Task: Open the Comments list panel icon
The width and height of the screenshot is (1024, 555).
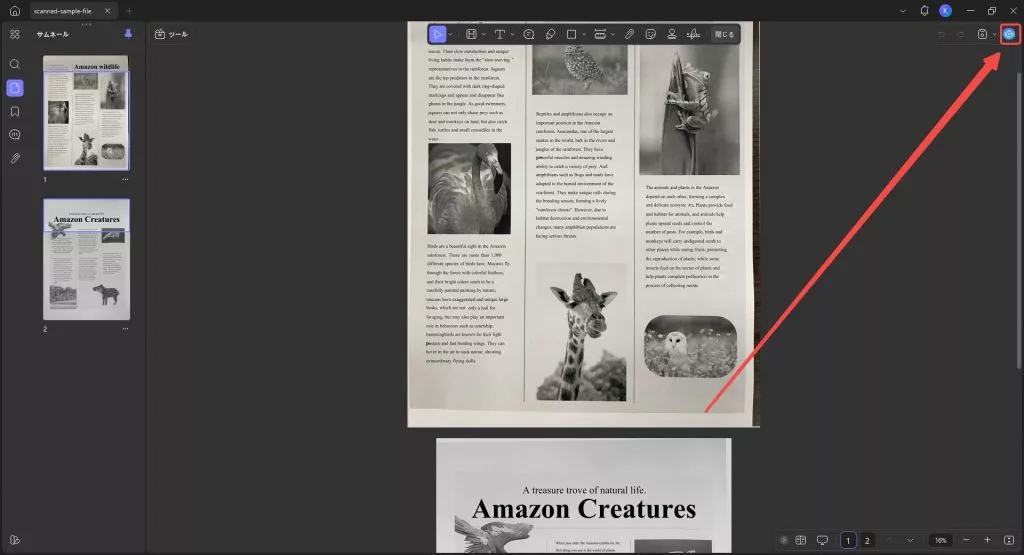Action: click(x=14, y=135)
